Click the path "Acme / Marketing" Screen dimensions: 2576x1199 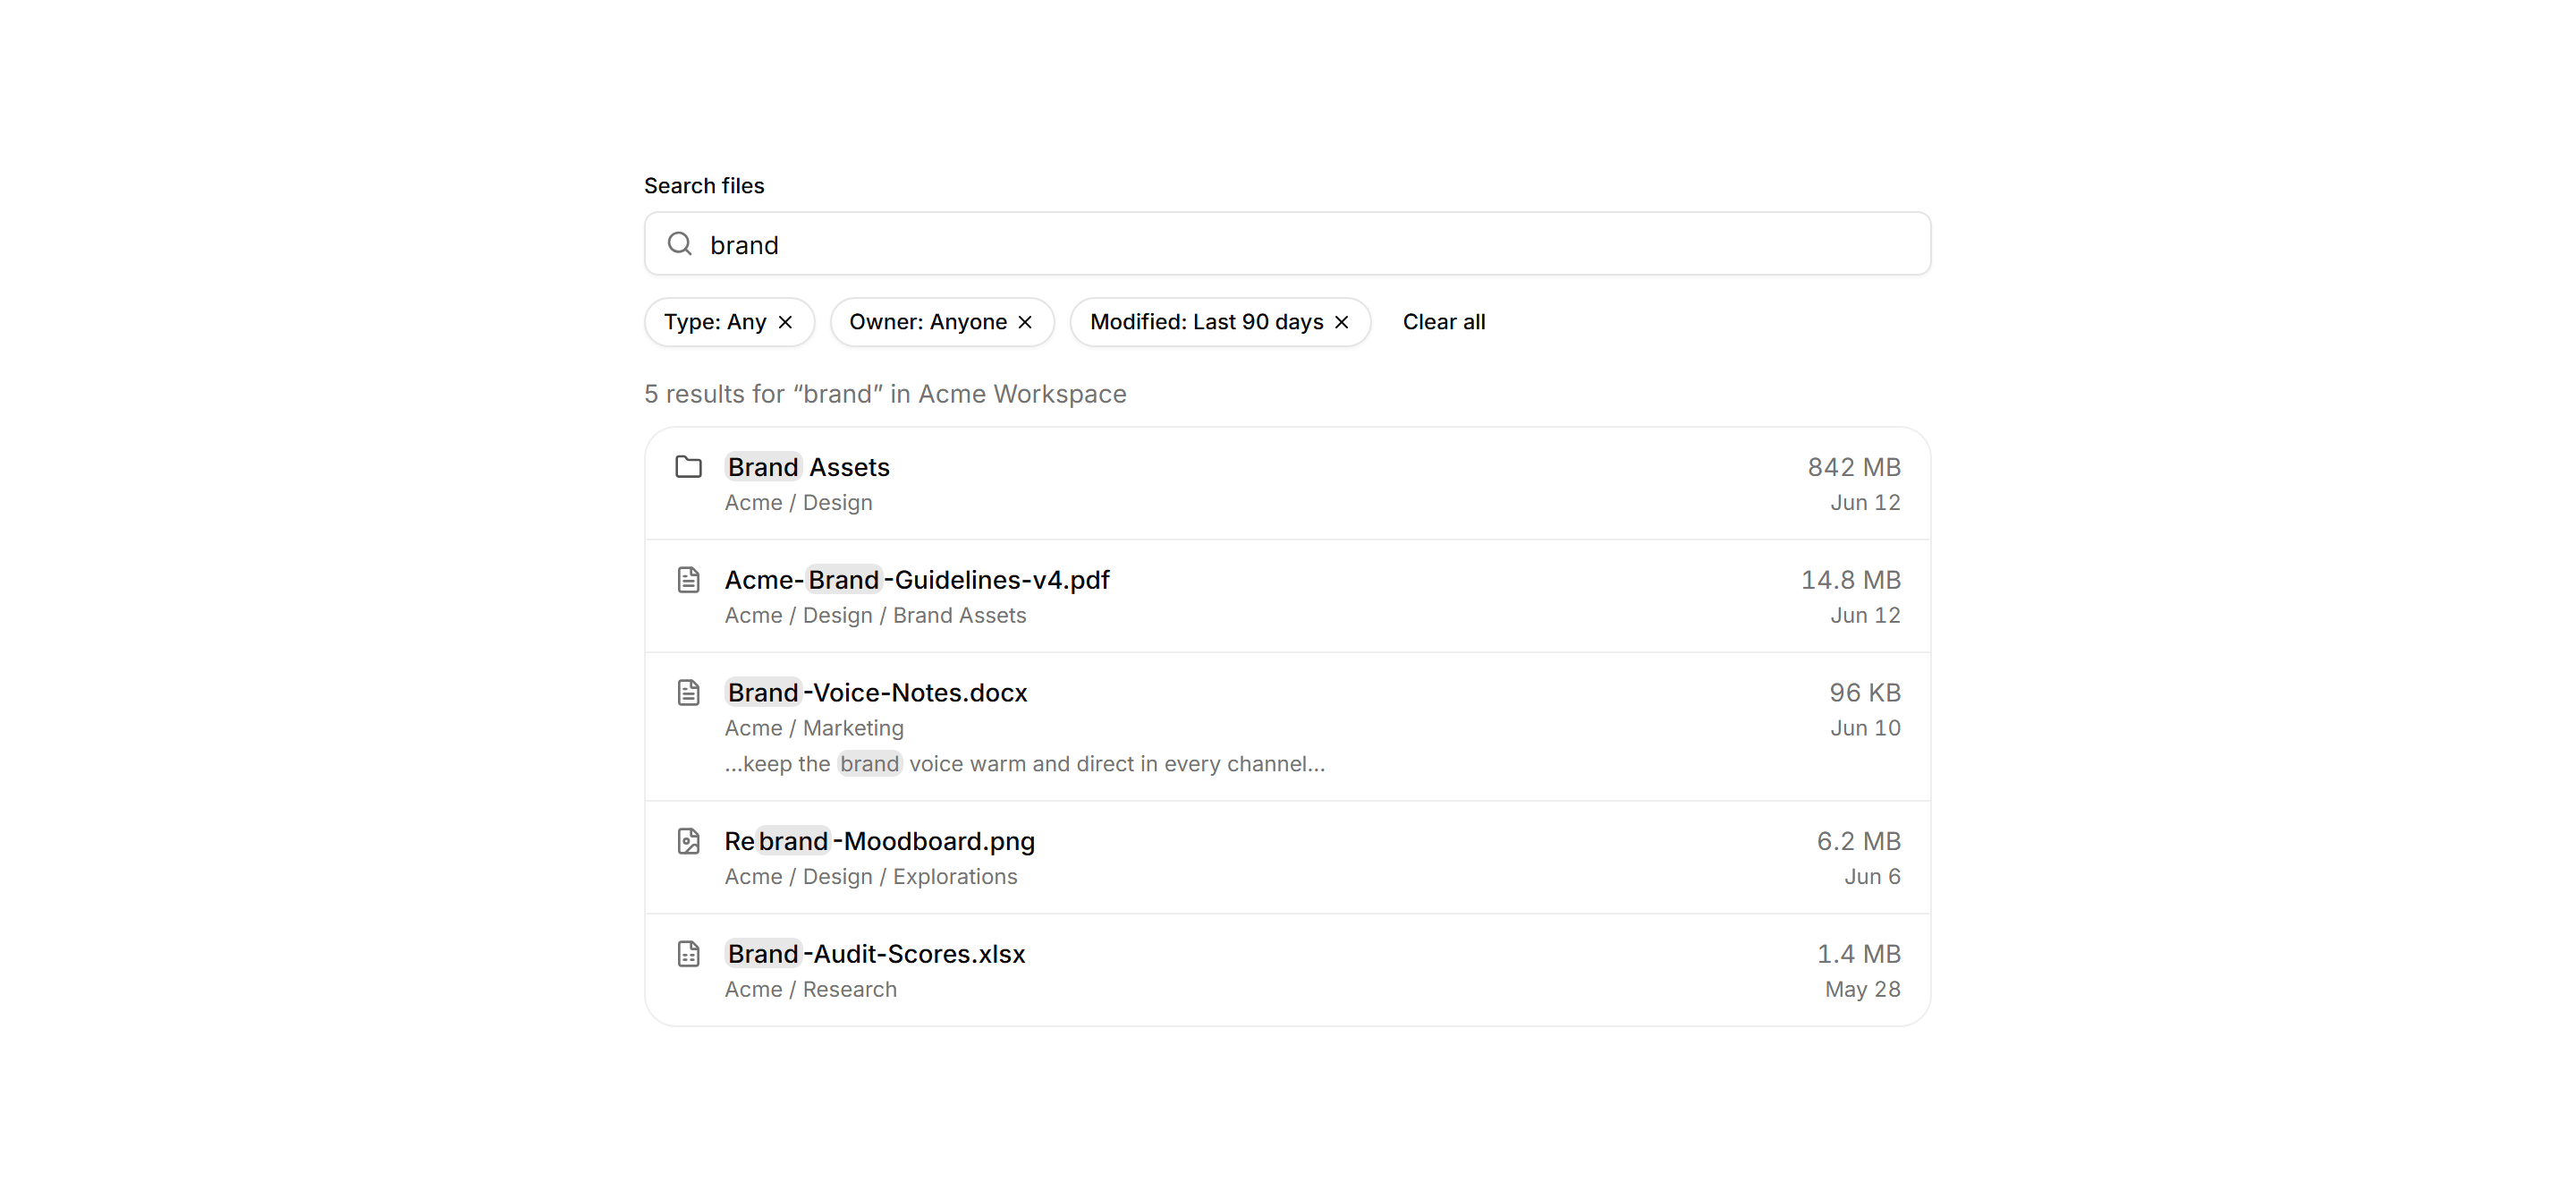pos(814,729)
